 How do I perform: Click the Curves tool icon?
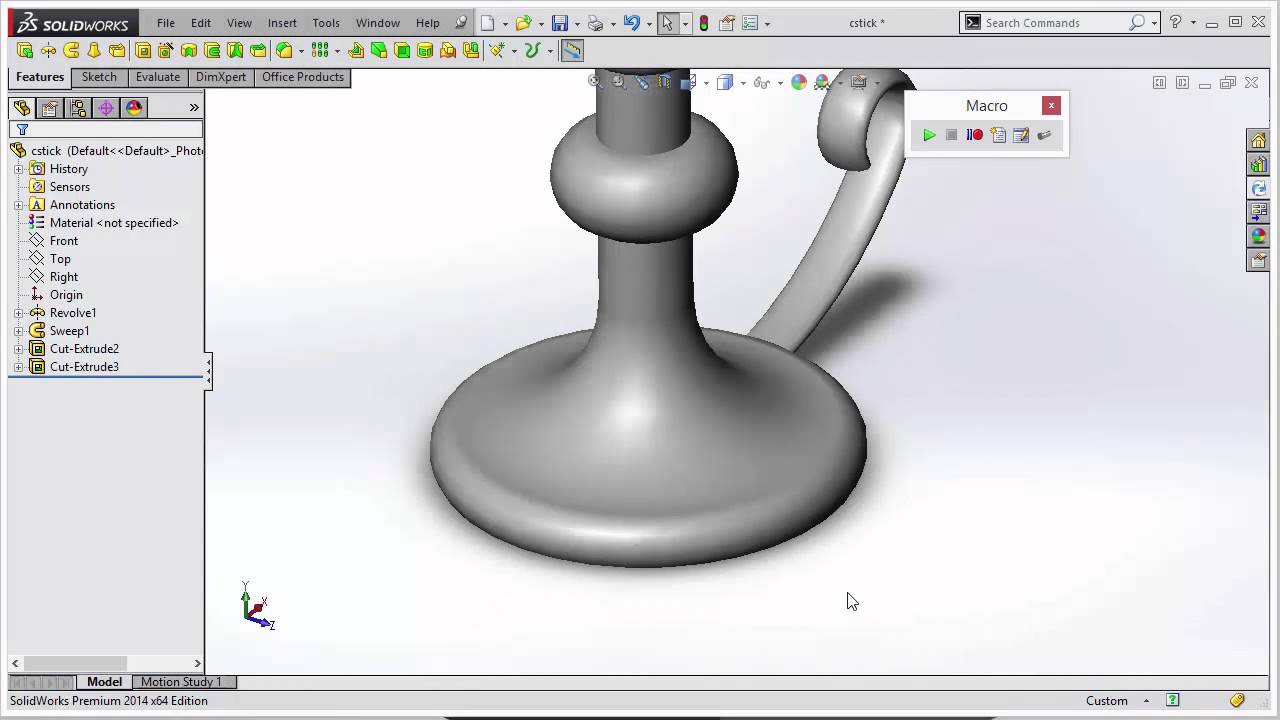coord(532,50)
